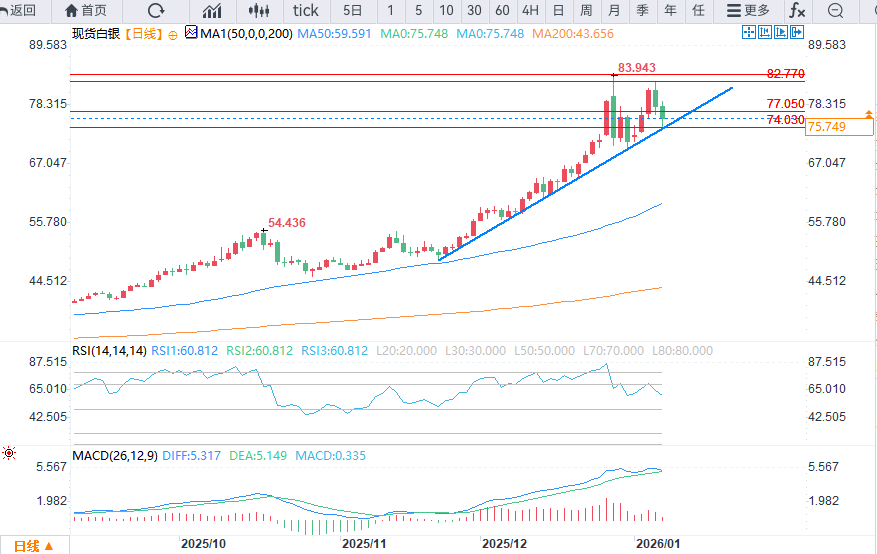The height and width of the screenshot is (554, 877).
Task: Click the DEA:5.149 value
Action: (258, 456)
